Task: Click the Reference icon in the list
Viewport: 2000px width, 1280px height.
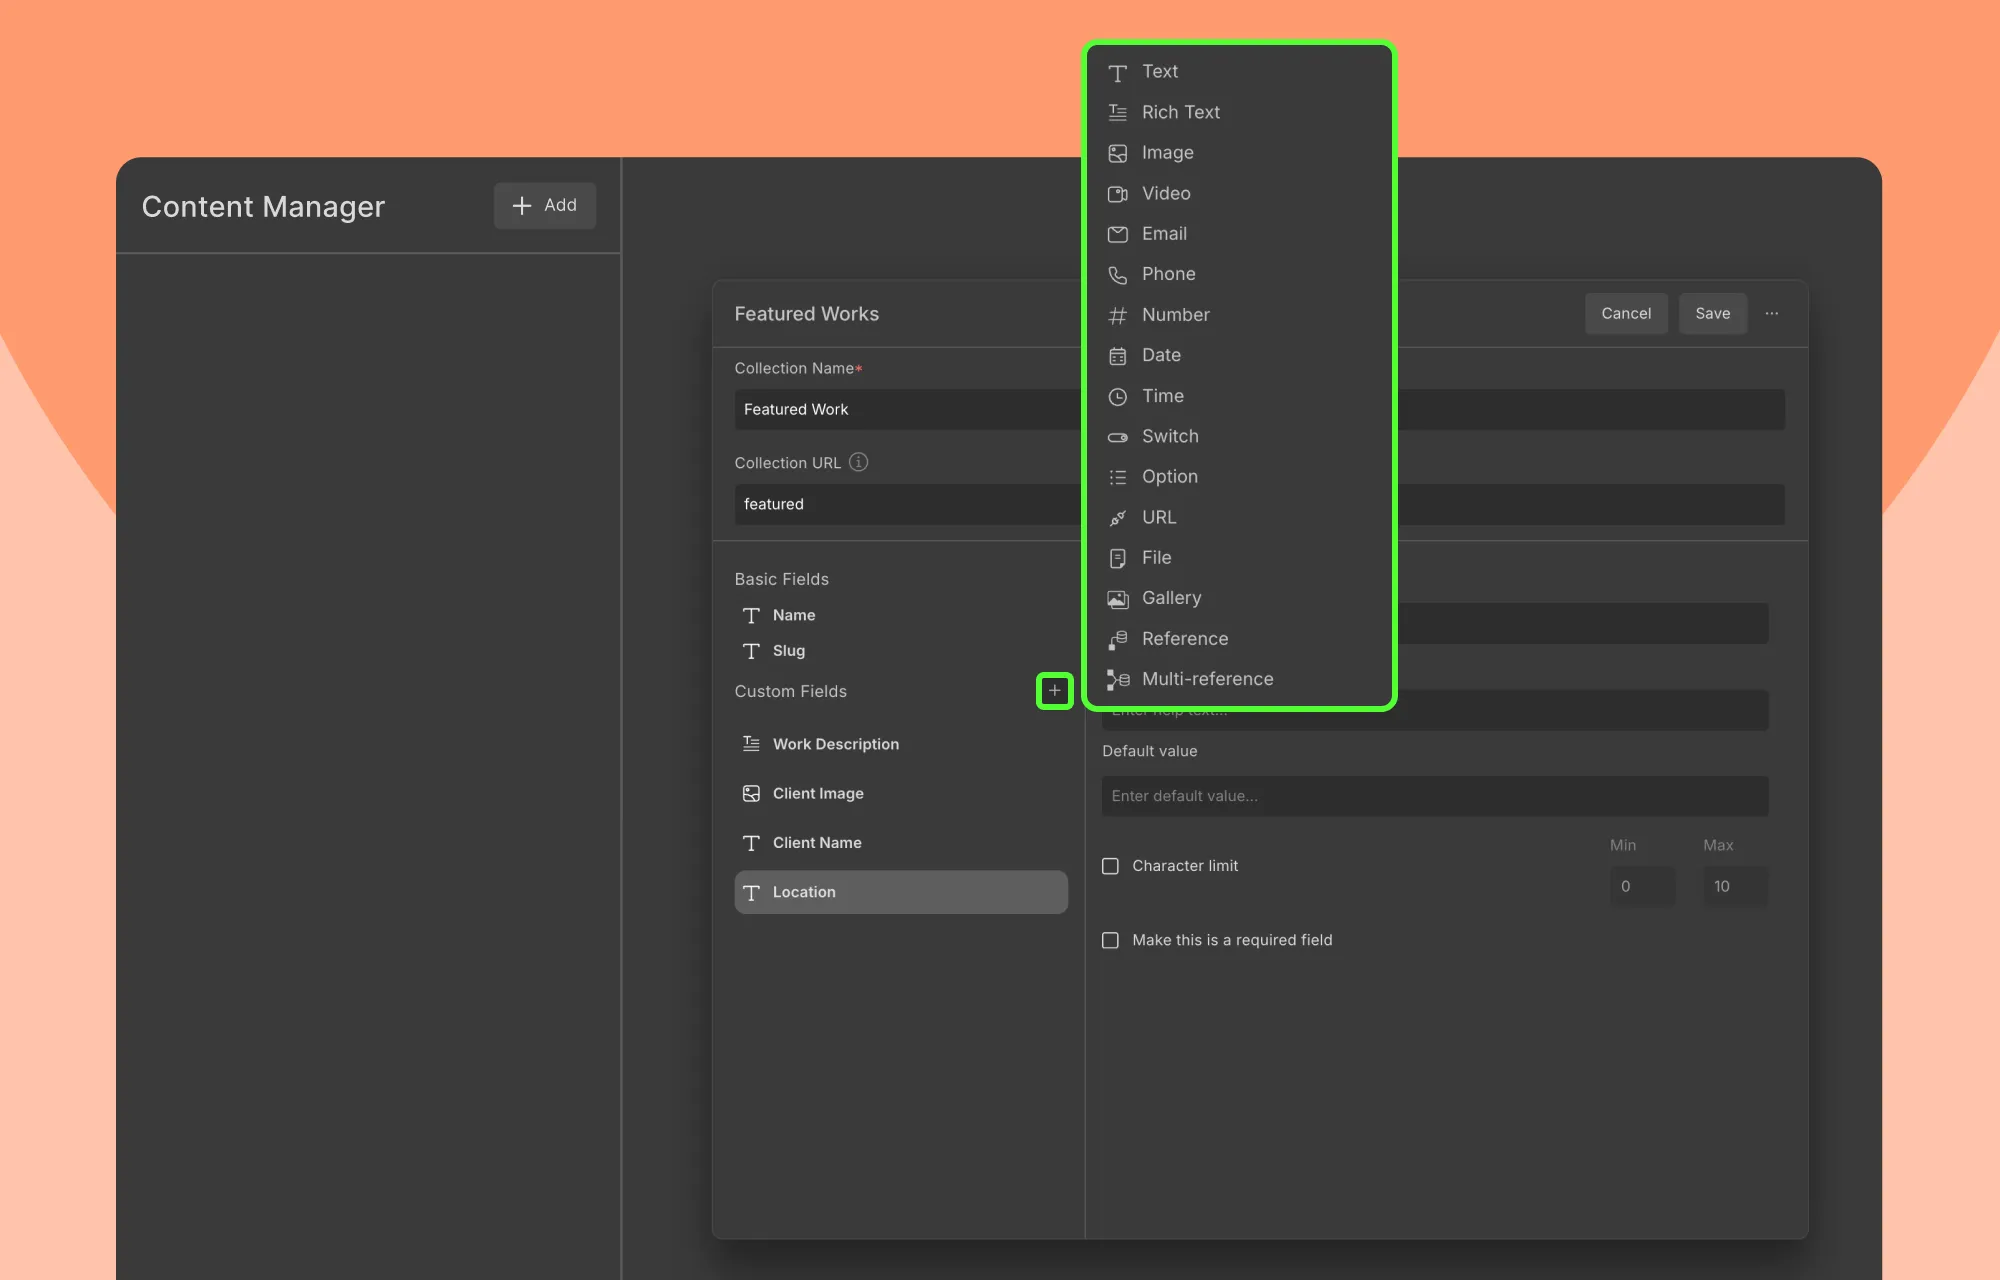Action: [x=1117, y=639]
